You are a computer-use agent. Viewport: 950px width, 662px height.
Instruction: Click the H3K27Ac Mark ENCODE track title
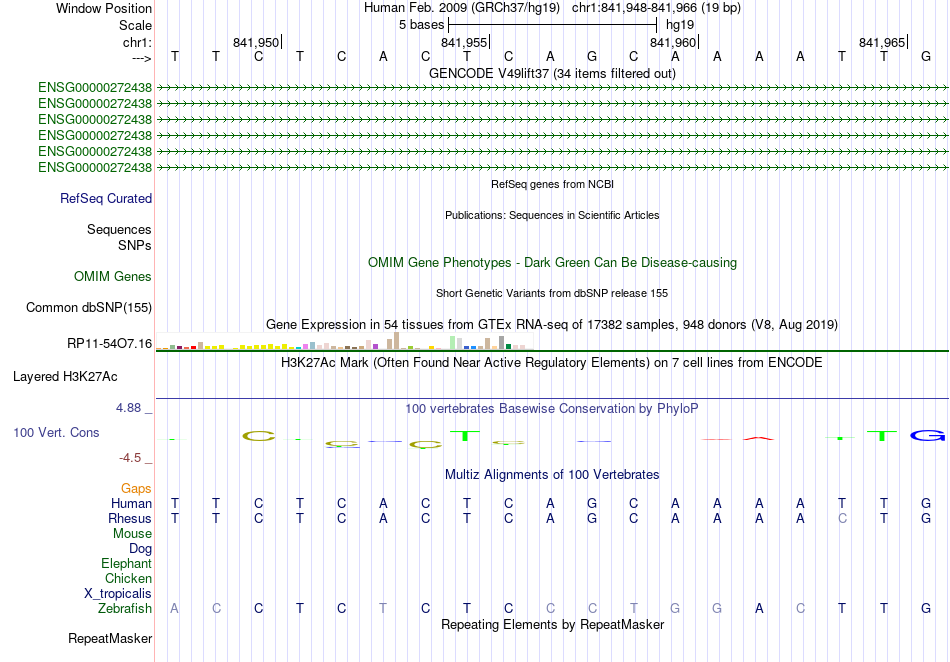click(552, 363)
